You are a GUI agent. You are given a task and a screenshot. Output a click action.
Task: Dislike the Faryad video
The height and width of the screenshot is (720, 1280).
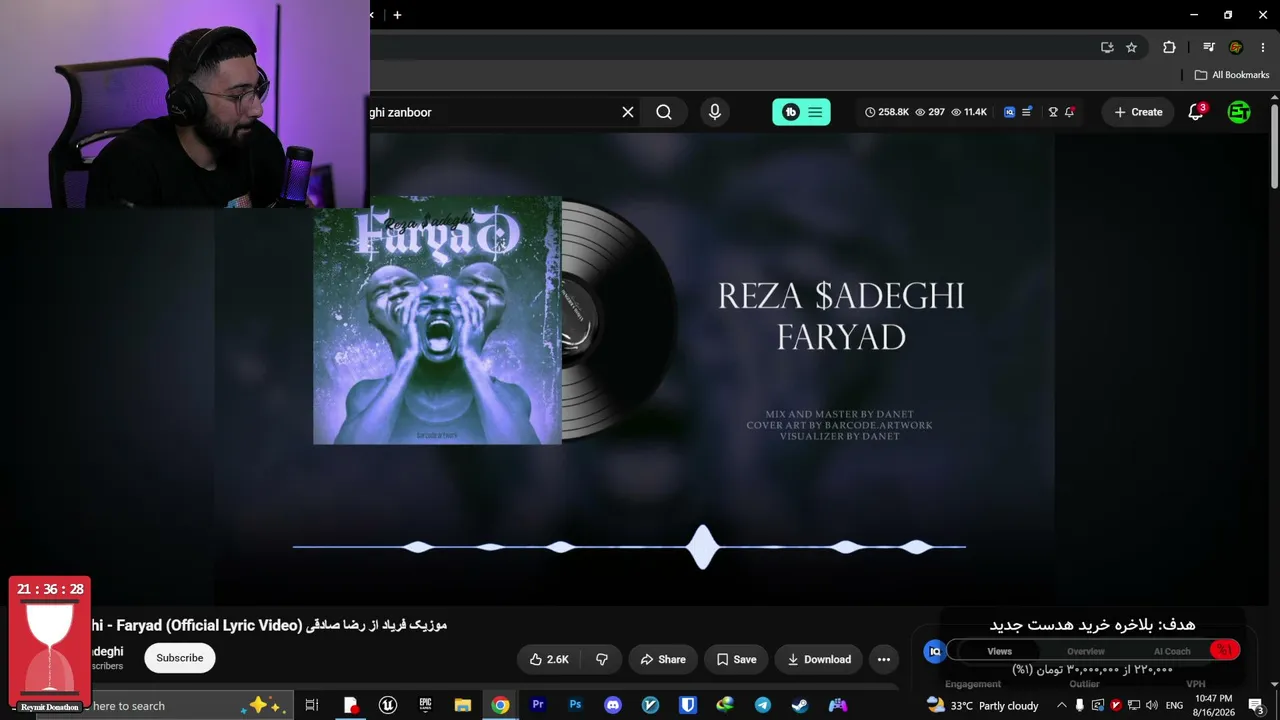pyautogui.click(x=602, y=659)
